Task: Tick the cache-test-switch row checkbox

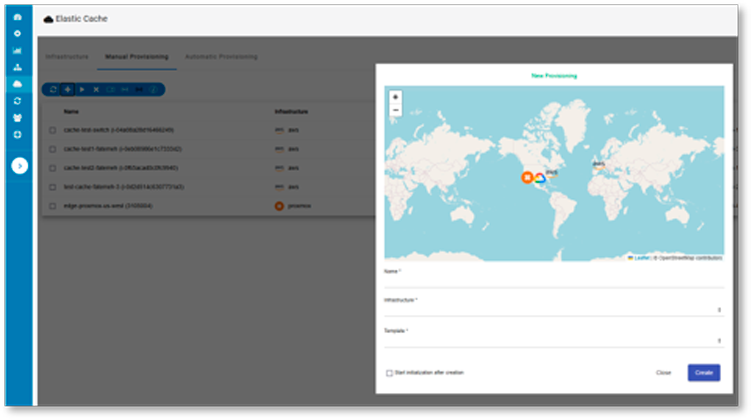Action: coord(53,130)
